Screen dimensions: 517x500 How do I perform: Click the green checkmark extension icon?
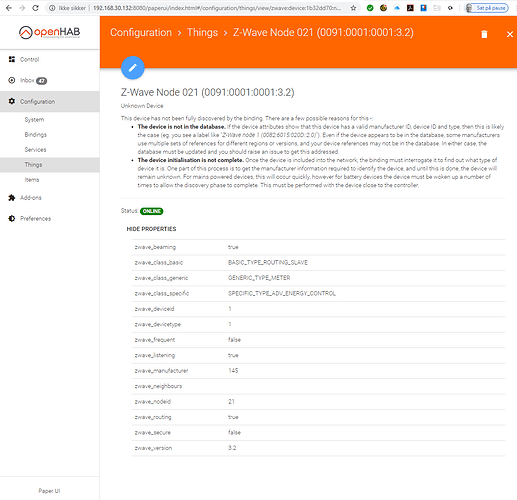(x=370, y=8)
